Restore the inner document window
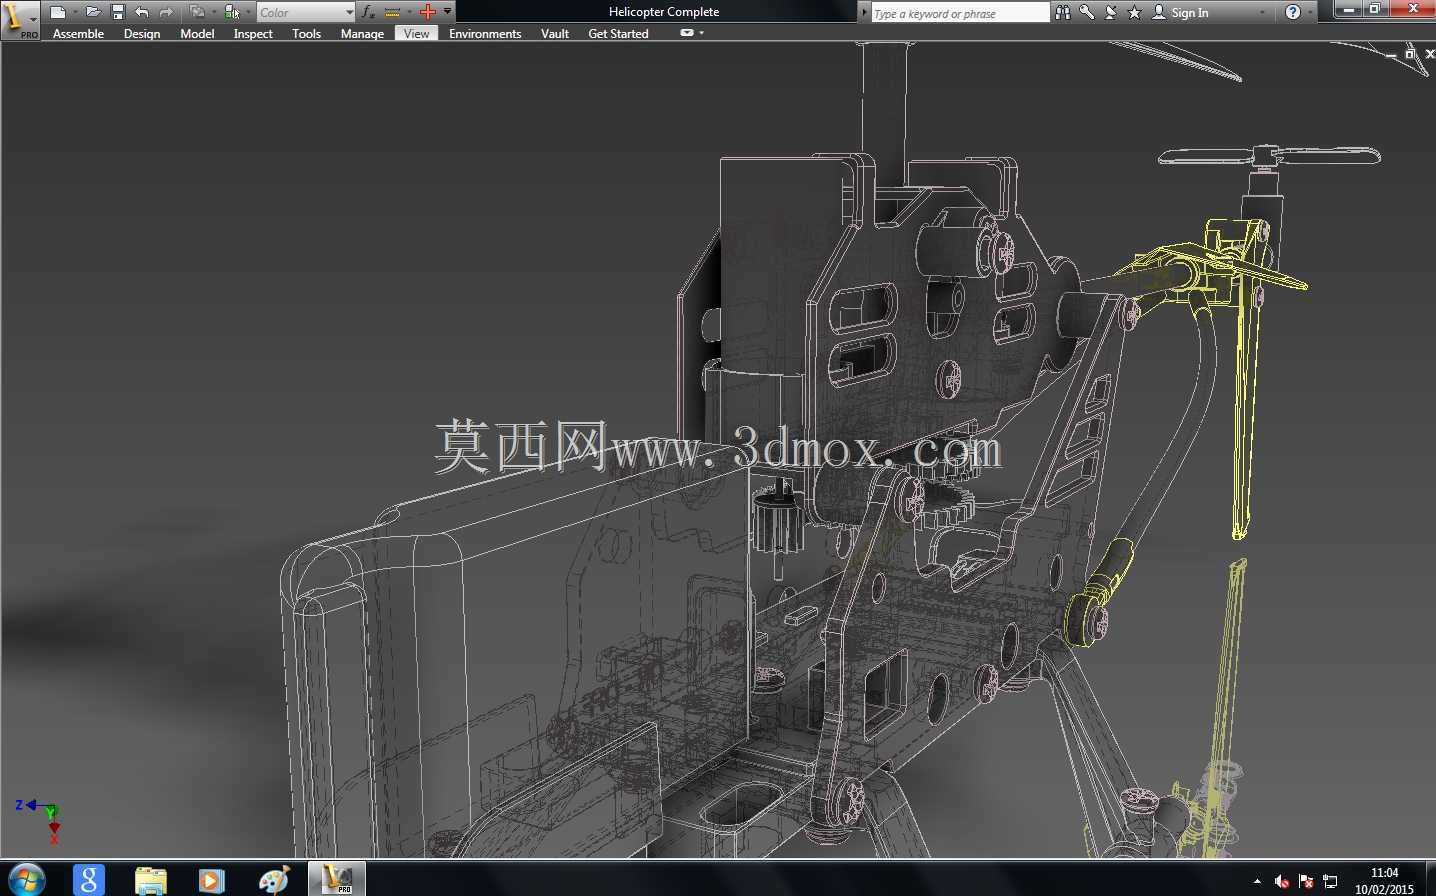The height and width of the screenshot is (896, 1436). click(1410, 54)
